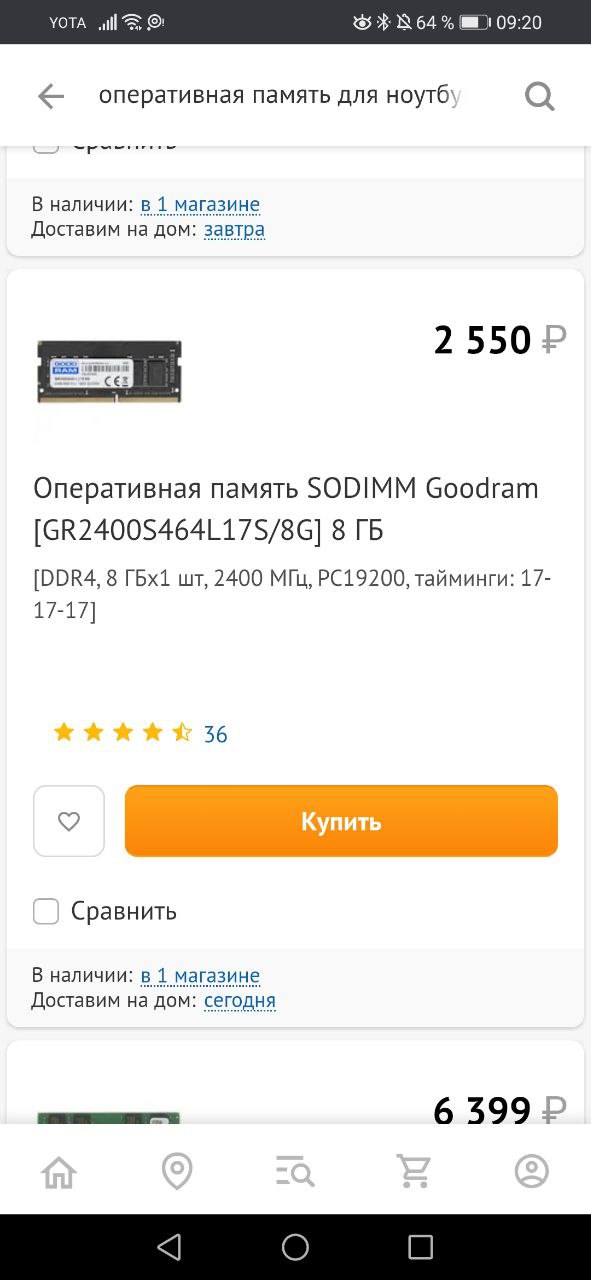Open the catalog search icon in the bottom bar
This screenshot has height=1280, width=591.
[x=295, y=1171]
